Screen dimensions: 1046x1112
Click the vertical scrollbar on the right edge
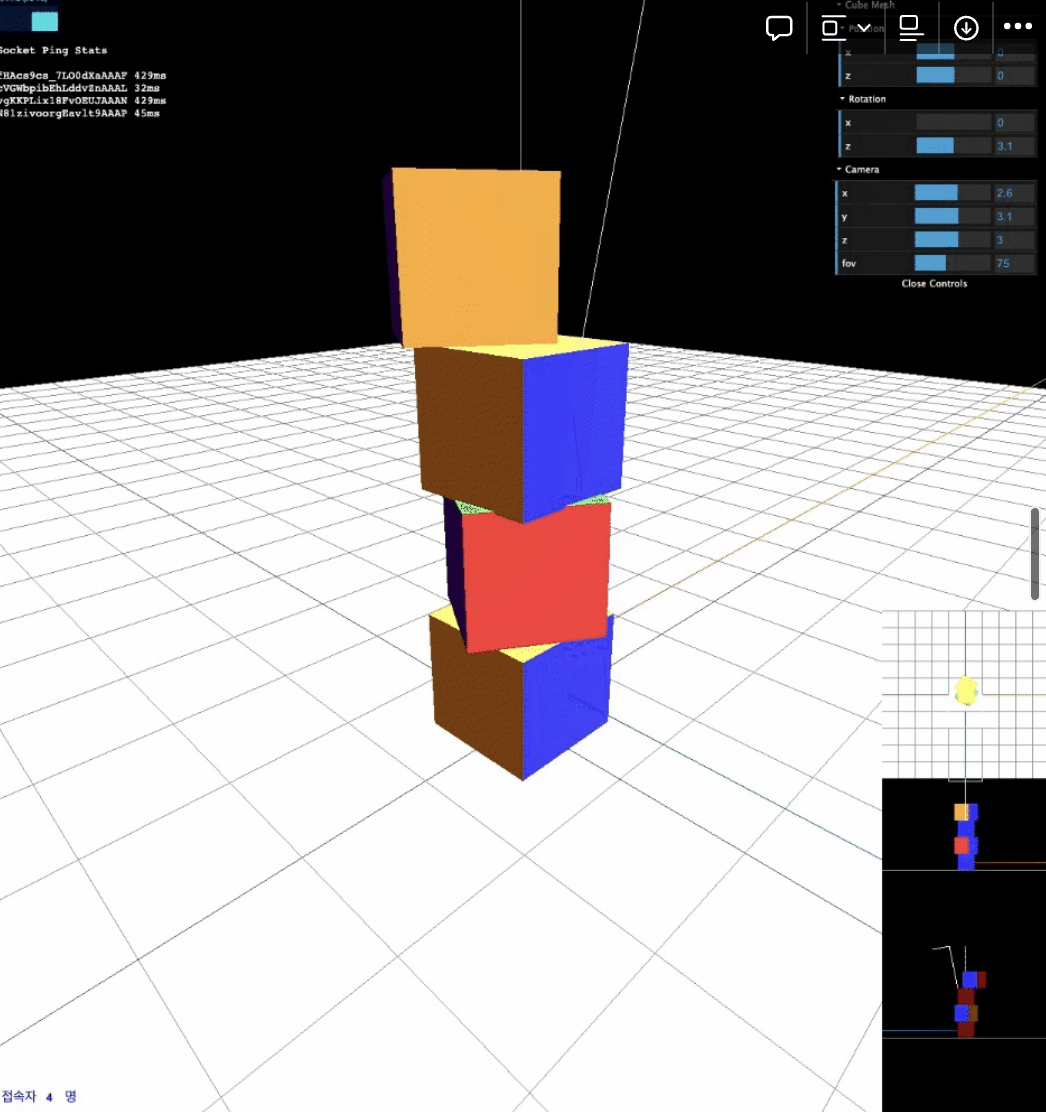(1034, 553)
